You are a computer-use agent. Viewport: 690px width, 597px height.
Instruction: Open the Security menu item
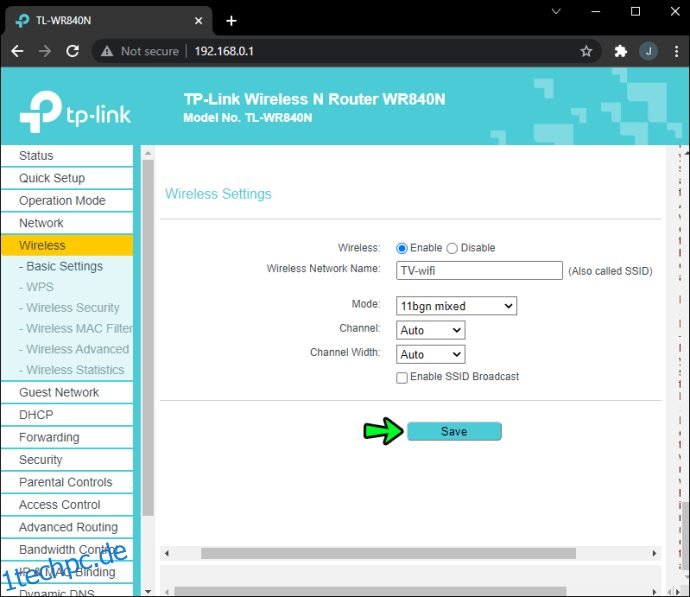[67, 460]
